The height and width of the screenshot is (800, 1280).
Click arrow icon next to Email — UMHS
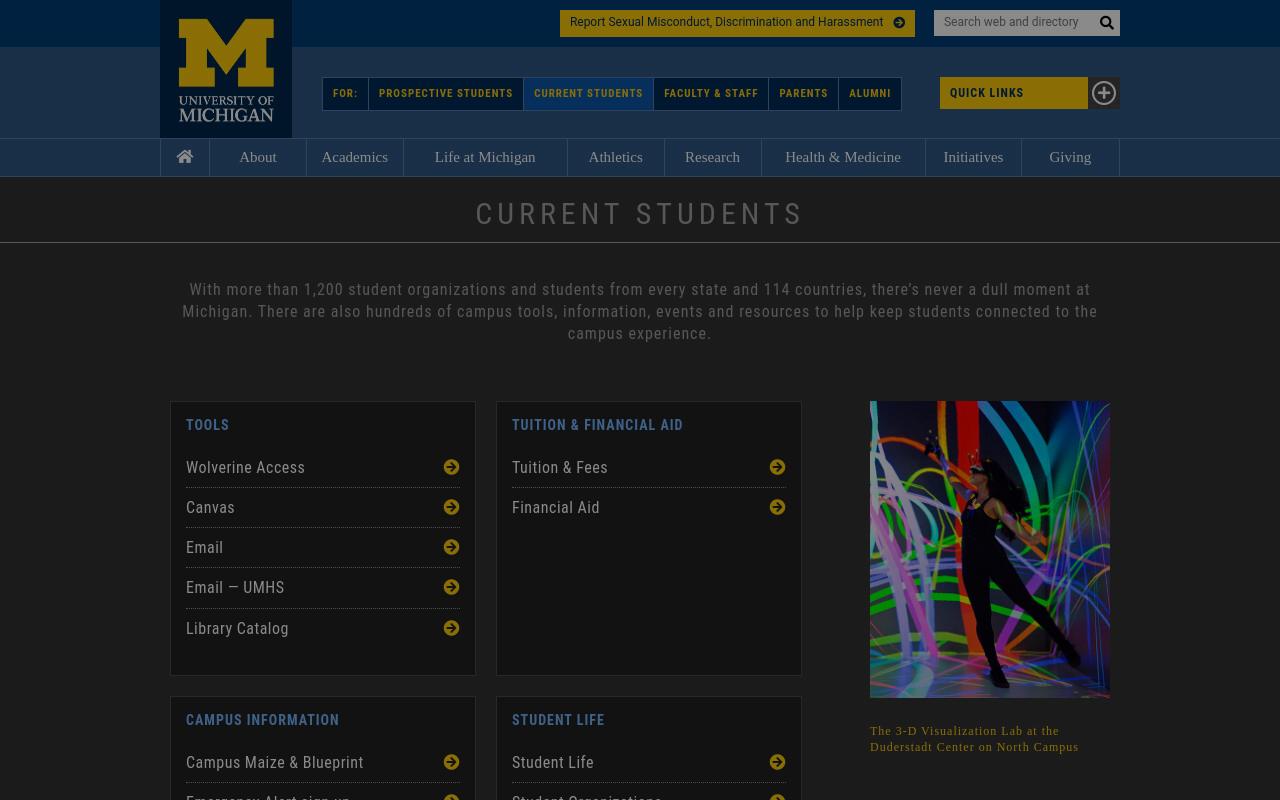tap(452, 587)
